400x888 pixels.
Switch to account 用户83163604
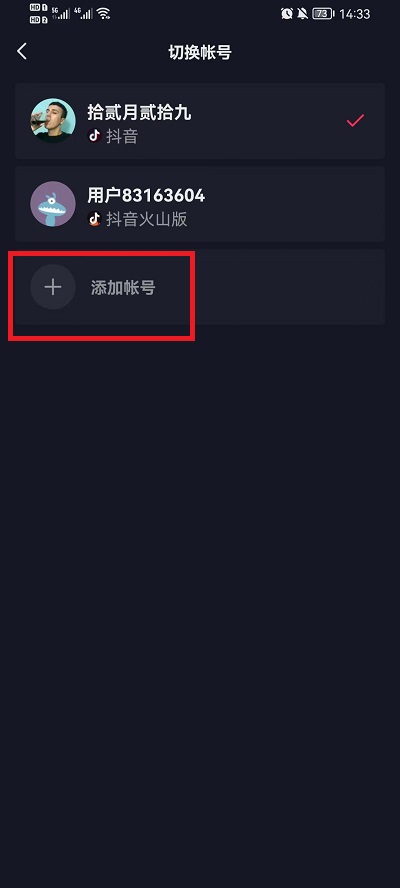pyautogui.click(x=200, y=204)
